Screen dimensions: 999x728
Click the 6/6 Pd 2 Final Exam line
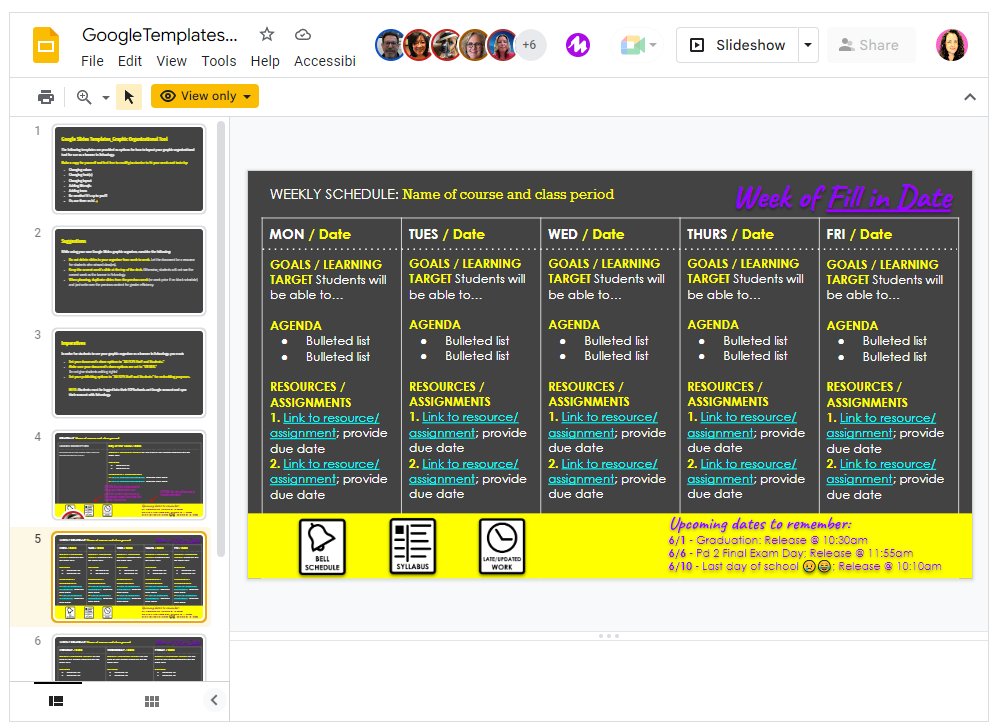(x=791, y=553)
